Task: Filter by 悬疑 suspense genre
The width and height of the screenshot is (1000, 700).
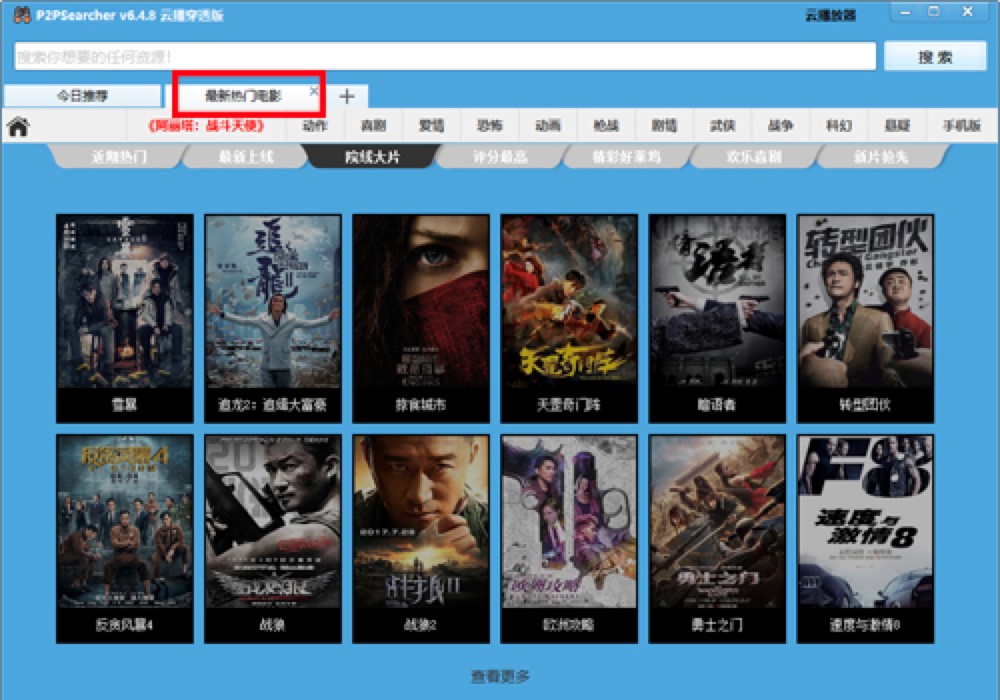Action: point(897,126)
